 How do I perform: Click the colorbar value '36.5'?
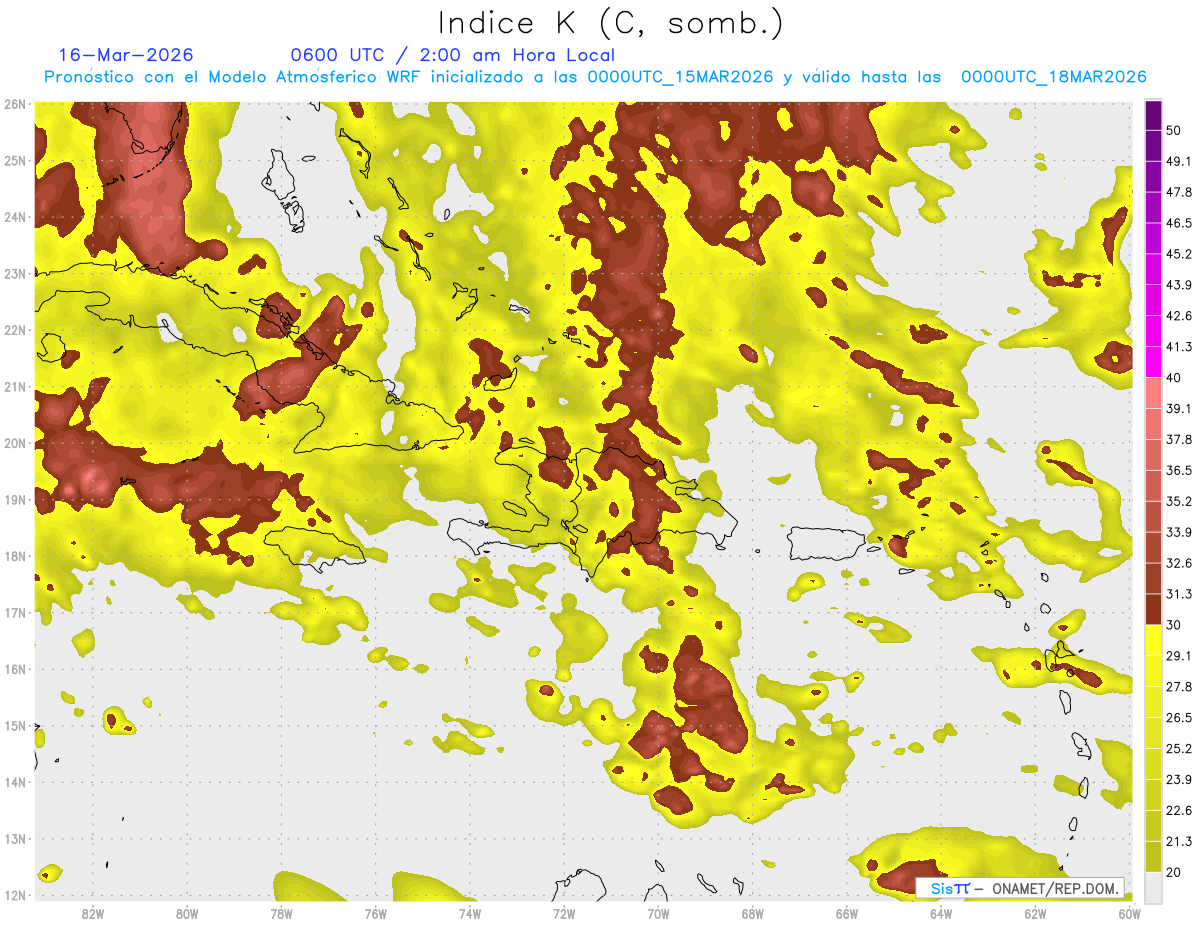[1179, 470]
